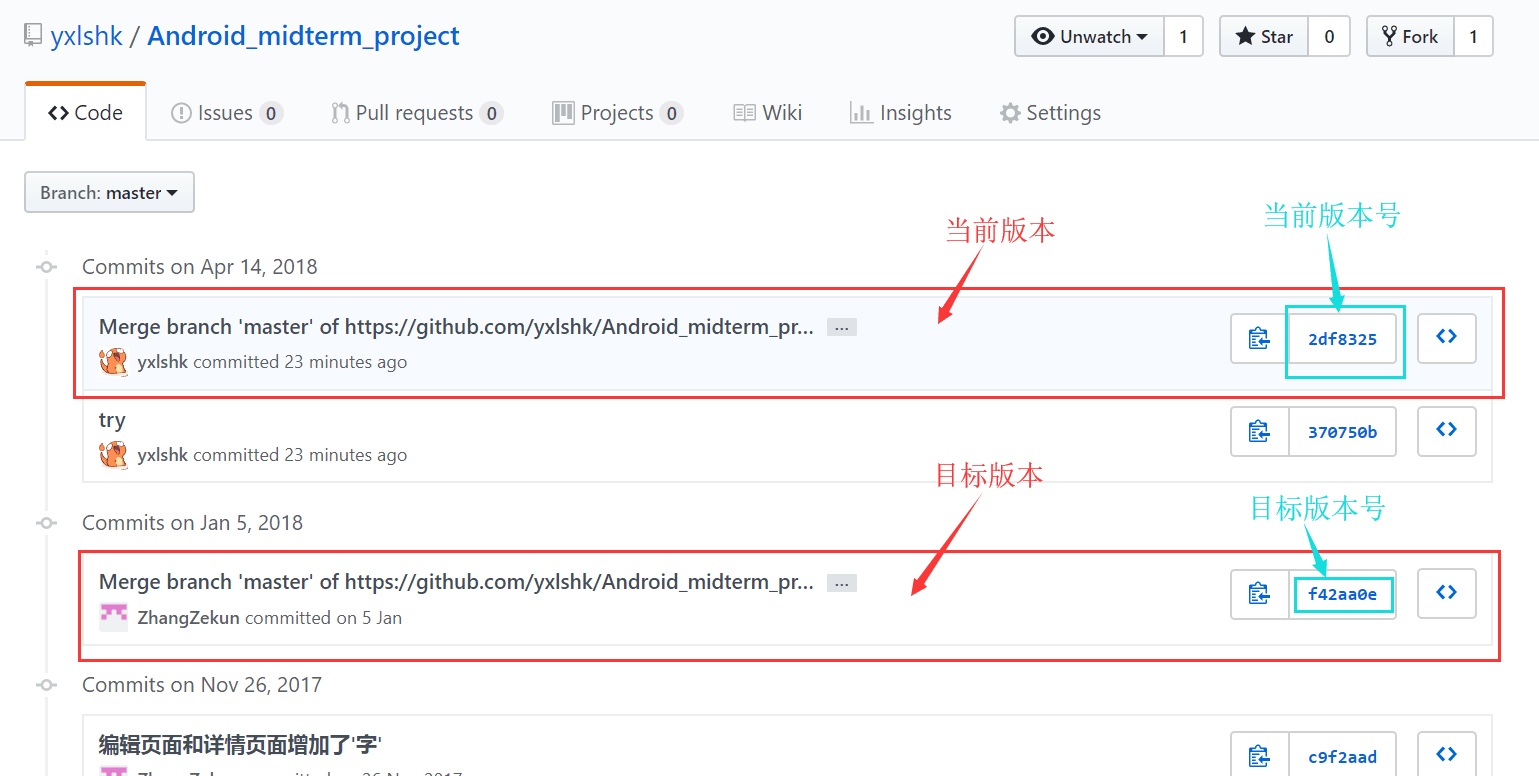
Task: Open the yxlshk owner profile link
Action: 86,36
